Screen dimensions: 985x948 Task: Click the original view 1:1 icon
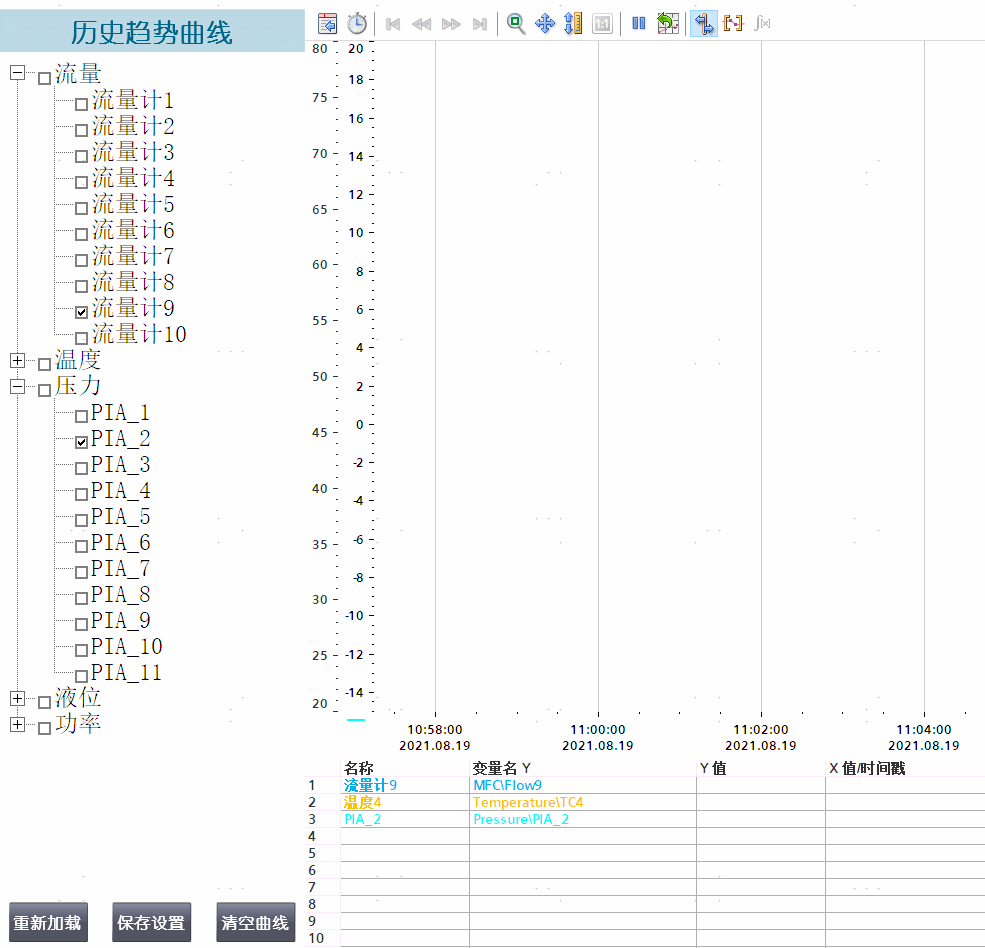[602, 24]
